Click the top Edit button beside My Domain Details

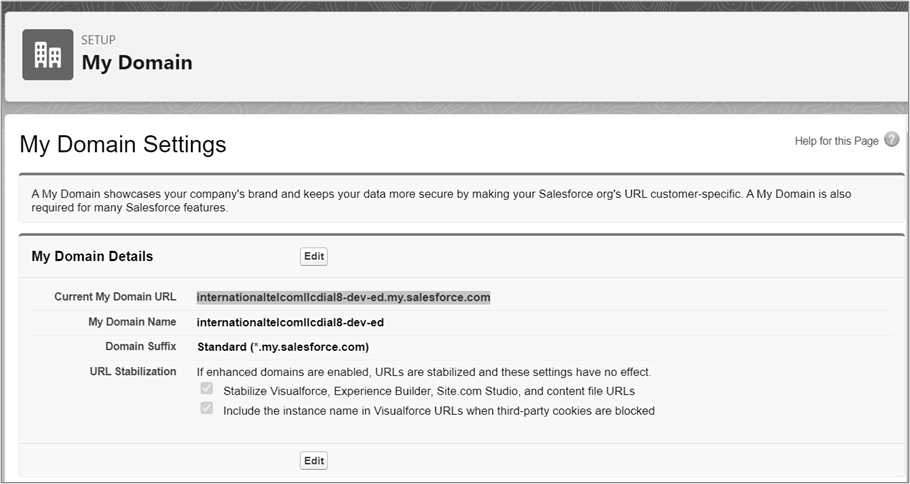pyautogui.click(x=314, y=257)
